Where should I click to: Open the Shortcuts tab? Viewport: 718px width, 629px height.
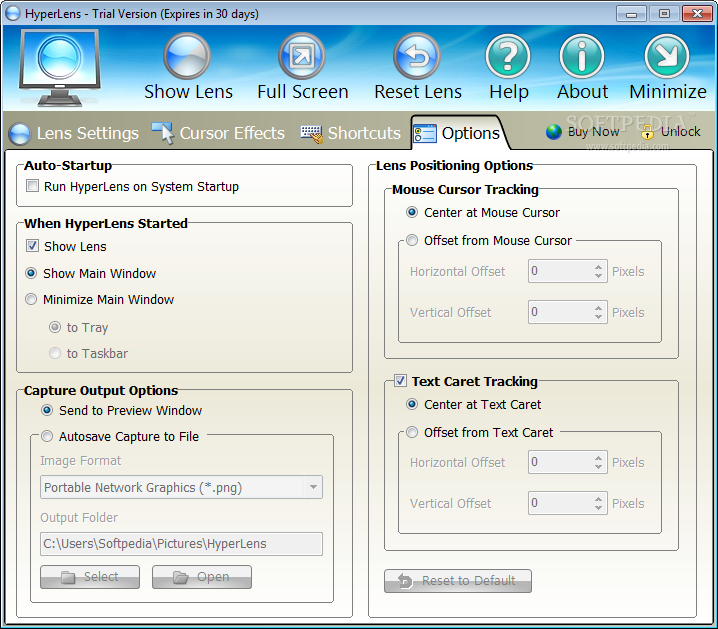point(351,133)
